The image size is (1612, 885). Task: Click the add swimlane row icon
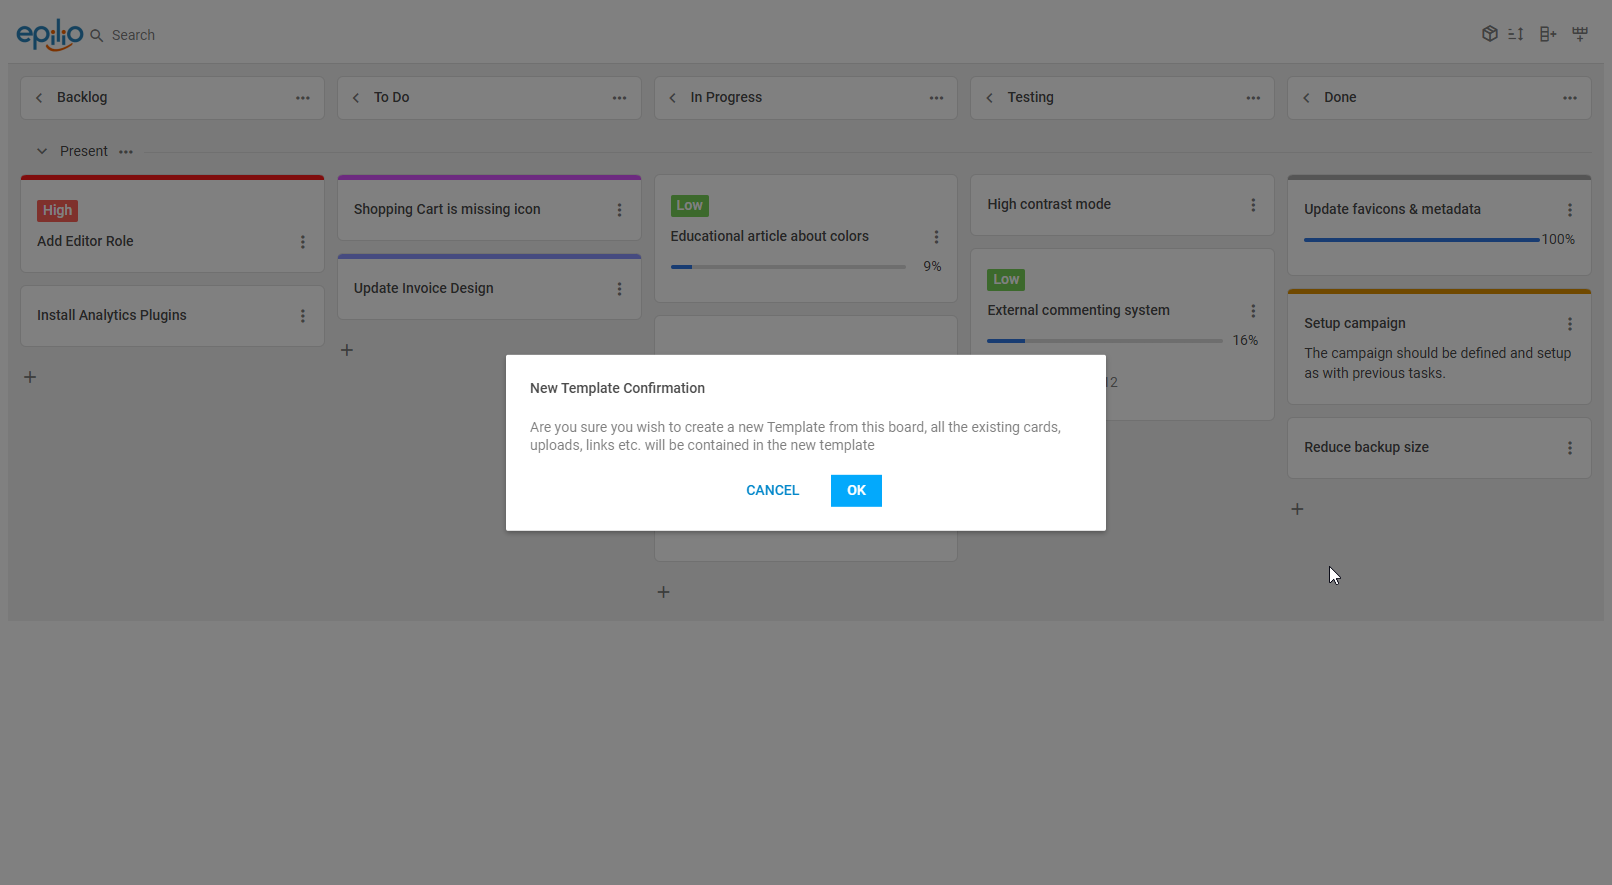coord(1580,34)
